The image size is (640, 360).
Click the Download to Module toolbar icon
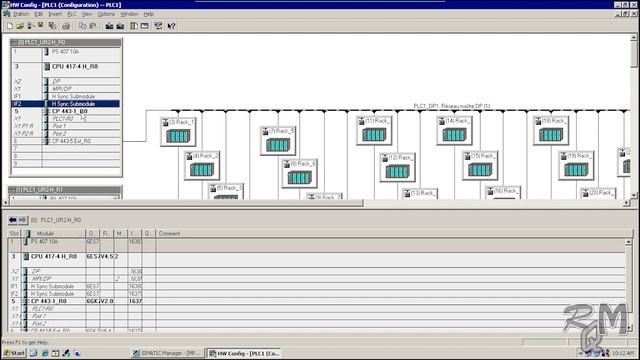[109, 26]
